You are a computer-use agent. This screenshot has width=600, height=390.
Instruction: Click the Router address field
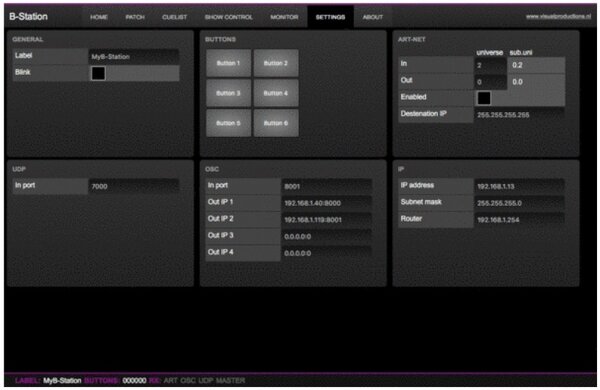pos(520,220)
